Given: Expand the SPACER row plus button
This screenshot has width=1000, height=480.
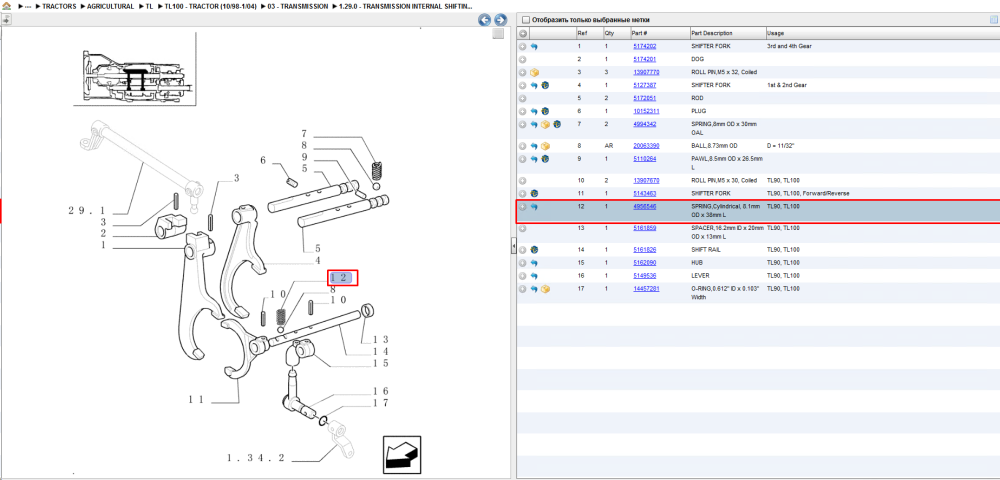Looking at the screenshot, I should click(x=523, y=228).
